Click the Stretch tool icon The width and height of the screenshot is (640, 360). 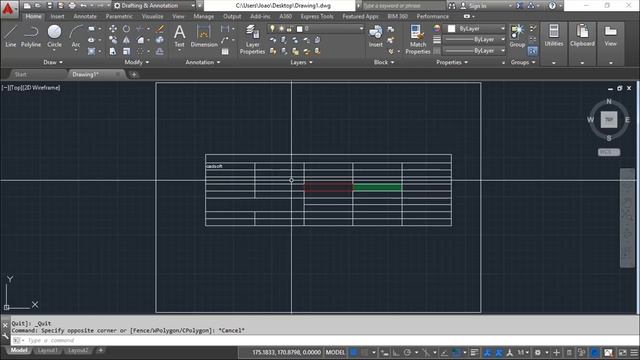pos(113,51)
